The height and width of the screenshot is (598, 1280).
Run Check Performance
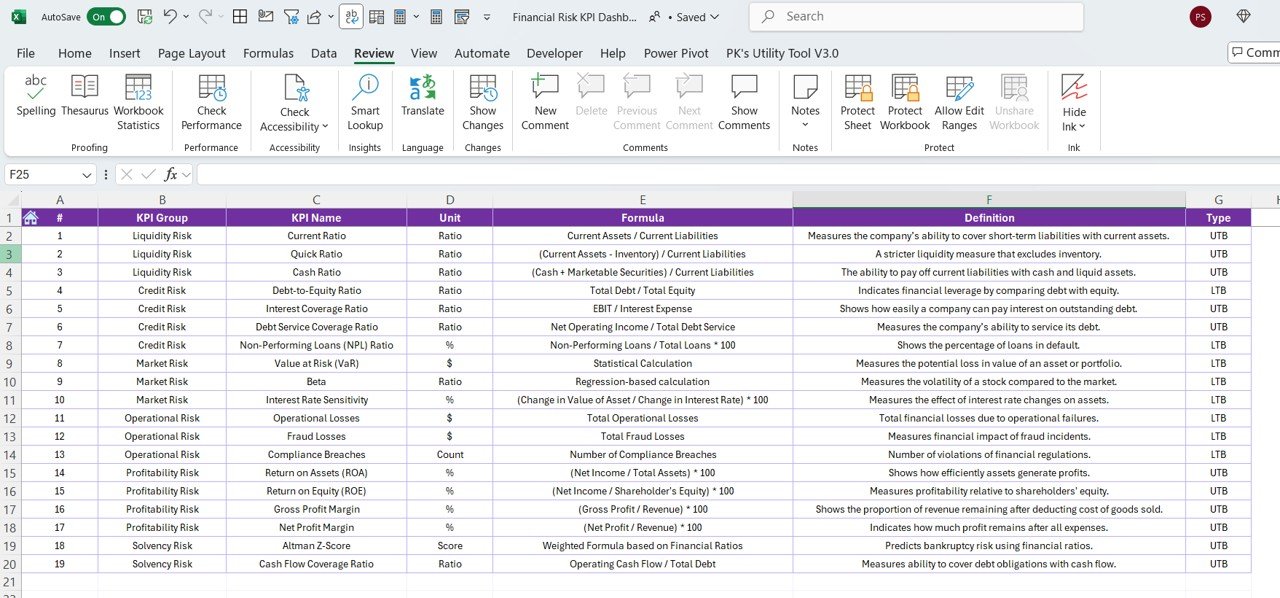(211, 103)
